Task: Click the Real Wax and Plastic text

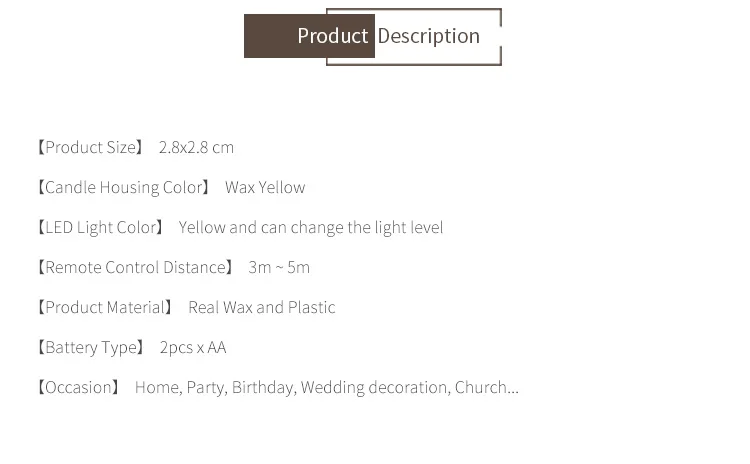Action: (x=262, y=307)
